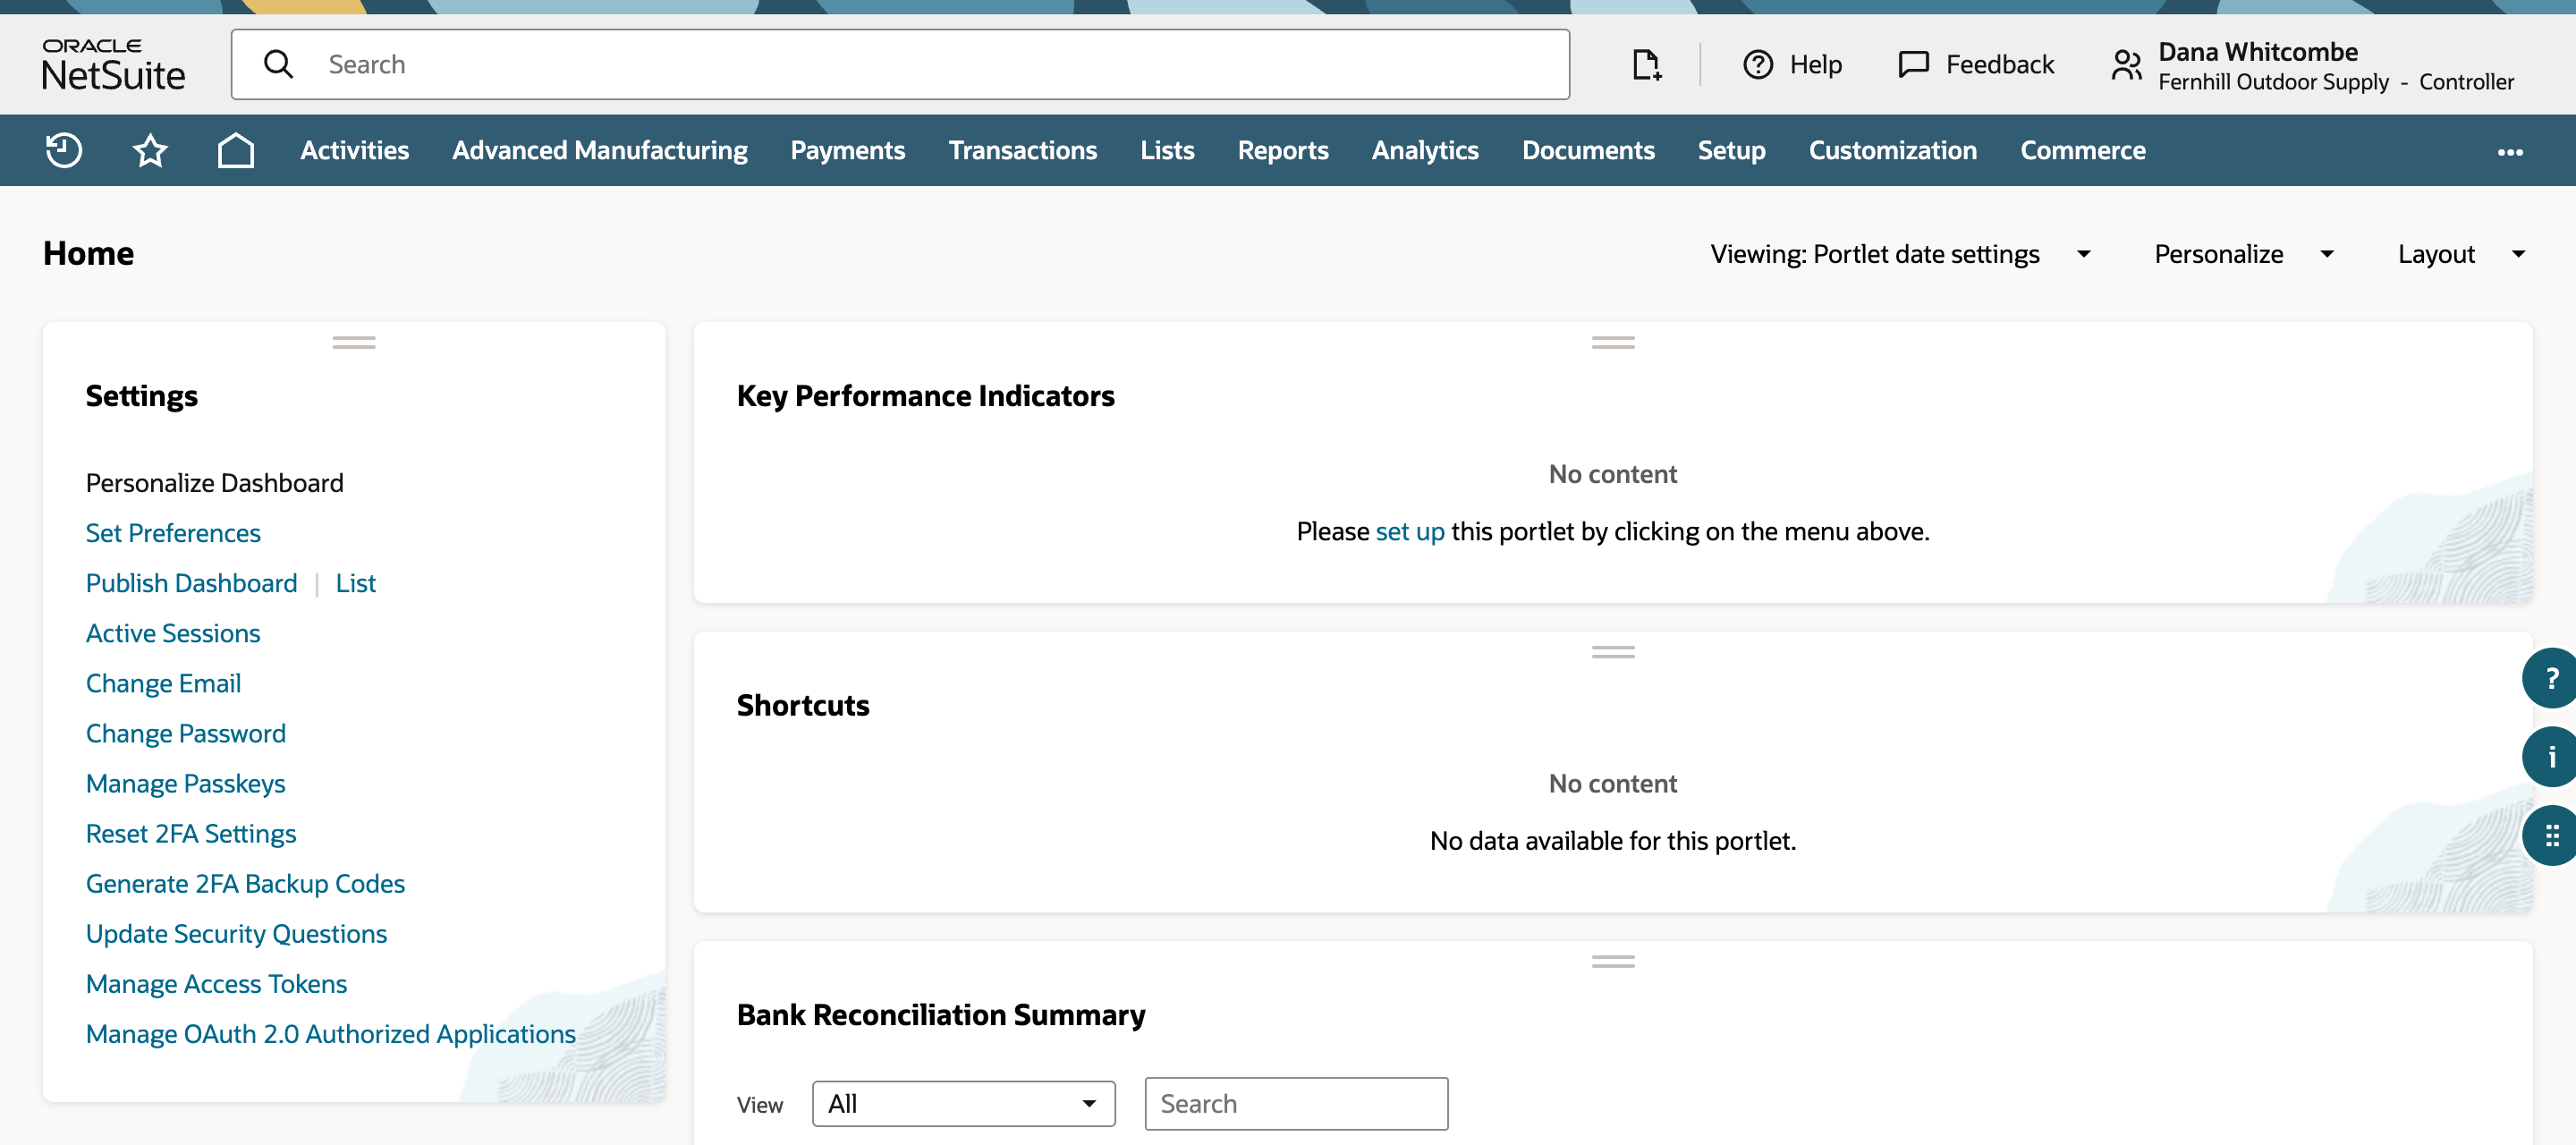Open the Manage Access Tokens link
The width and height of the screenshot is (2576, 1145).
point(216,984)
